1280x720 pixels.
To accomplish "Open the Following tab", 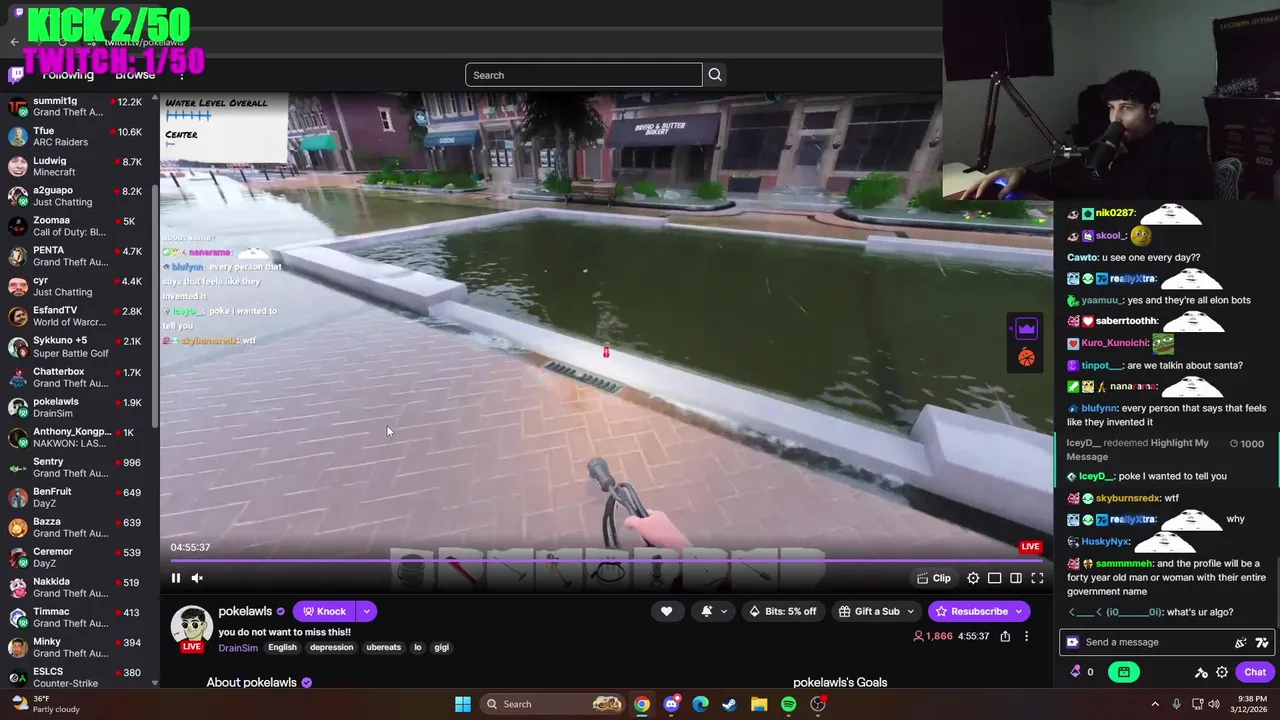I will tap(67, 75).
